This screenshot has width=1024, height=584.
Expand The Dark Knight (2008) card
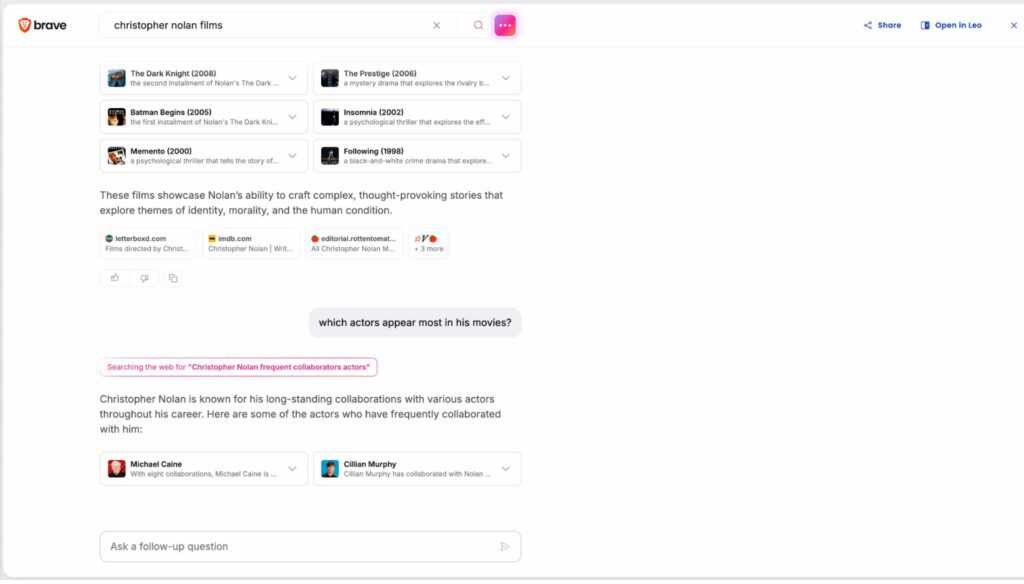pos(293,78)
